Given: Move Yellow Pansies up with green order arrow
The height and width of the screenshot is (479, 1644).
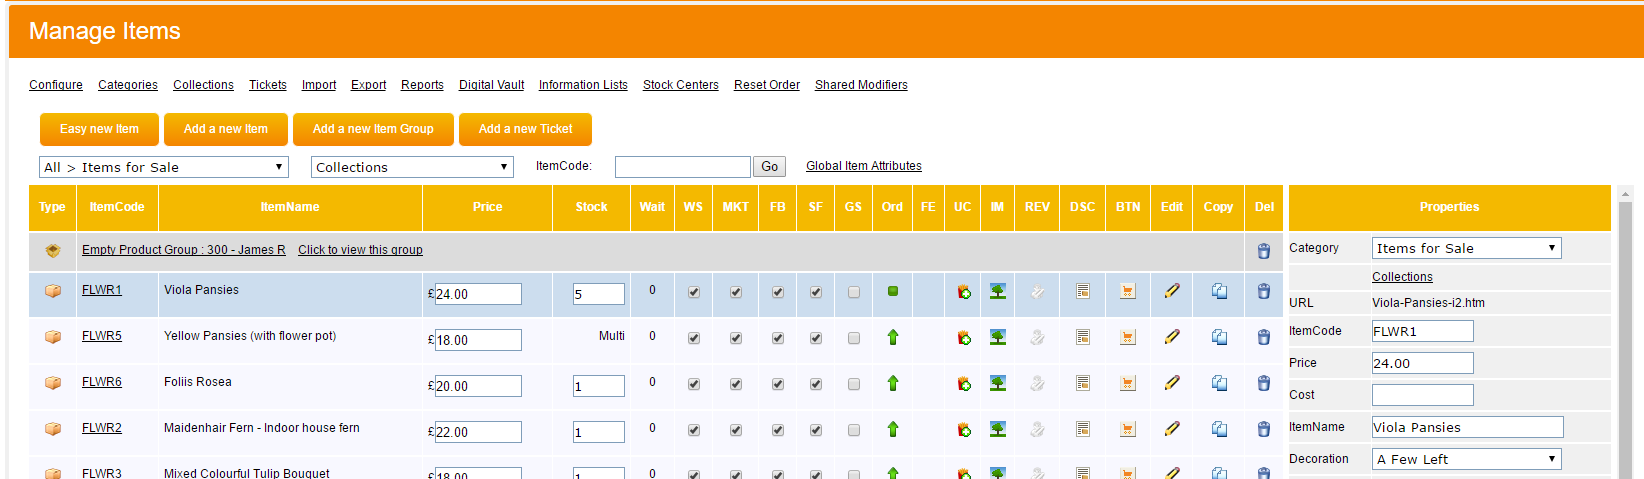Looking at the screenshot, I should [x=892, y=338].
